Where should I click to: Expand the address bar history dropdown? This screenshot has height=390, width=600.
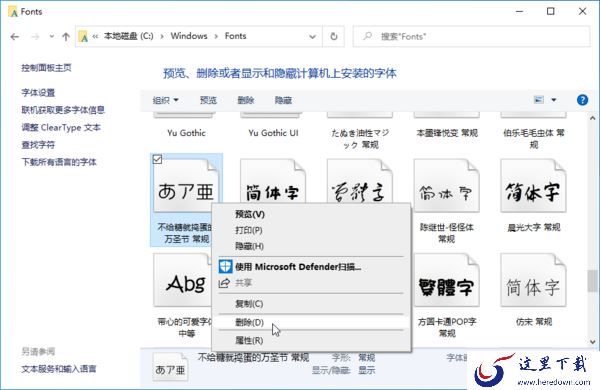[312, 37]
